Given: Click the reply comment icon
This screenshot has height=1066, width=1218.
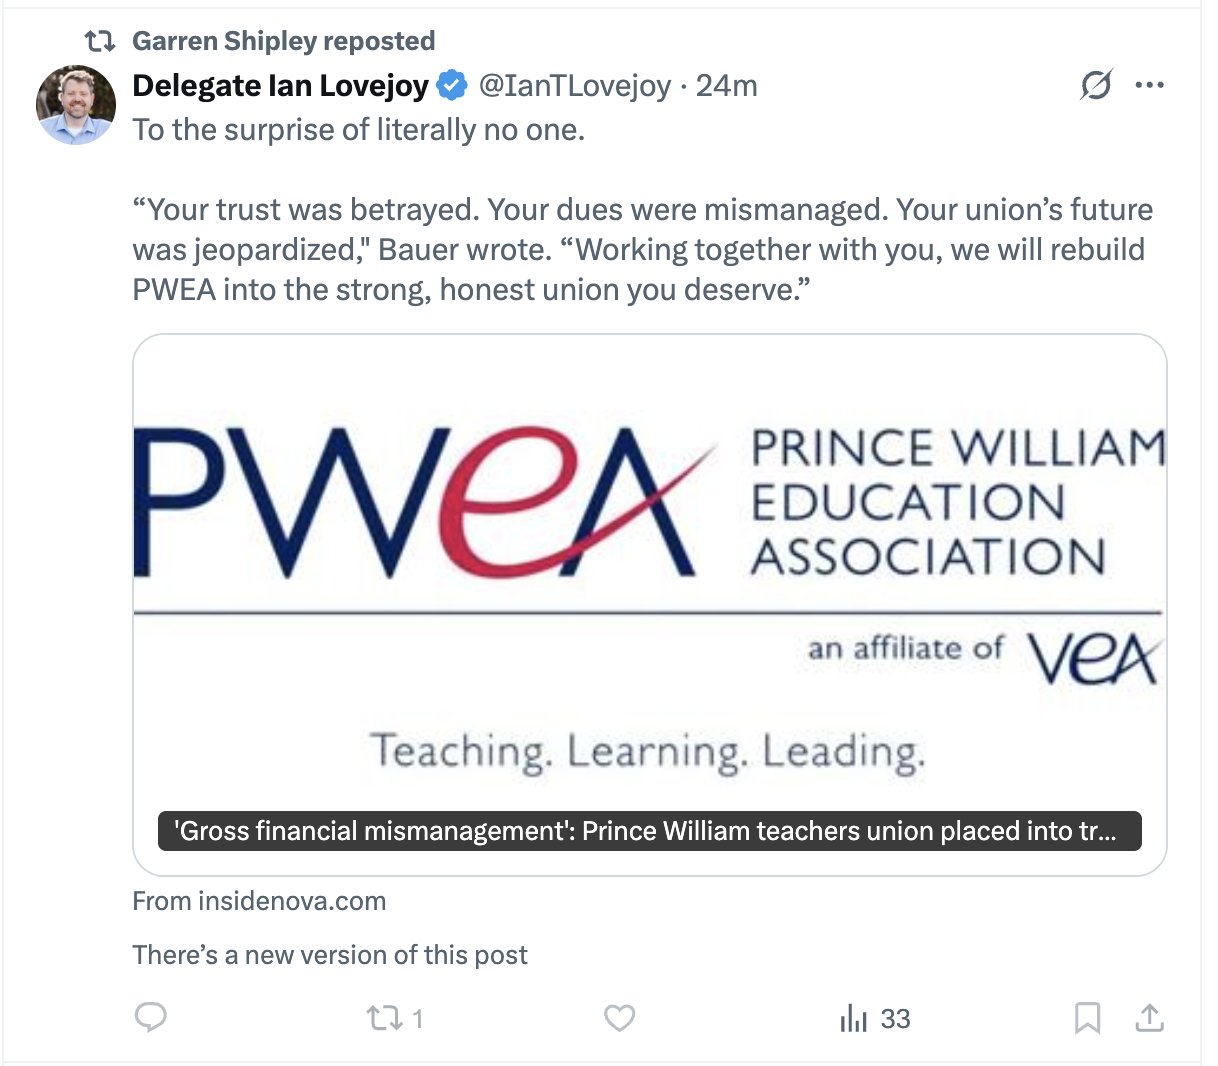Looking at the screenshot, I should click(x=150, y=1018).
